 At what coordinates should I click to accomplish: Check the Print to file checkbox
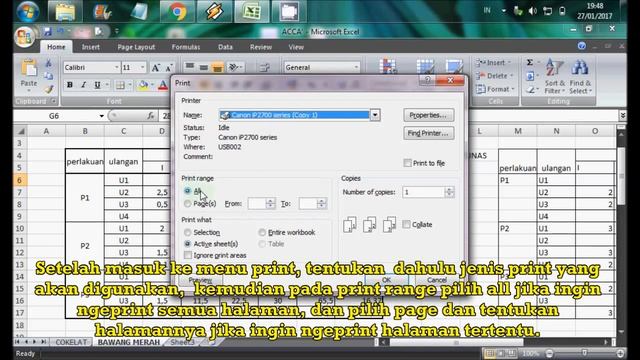pos(407,163)
